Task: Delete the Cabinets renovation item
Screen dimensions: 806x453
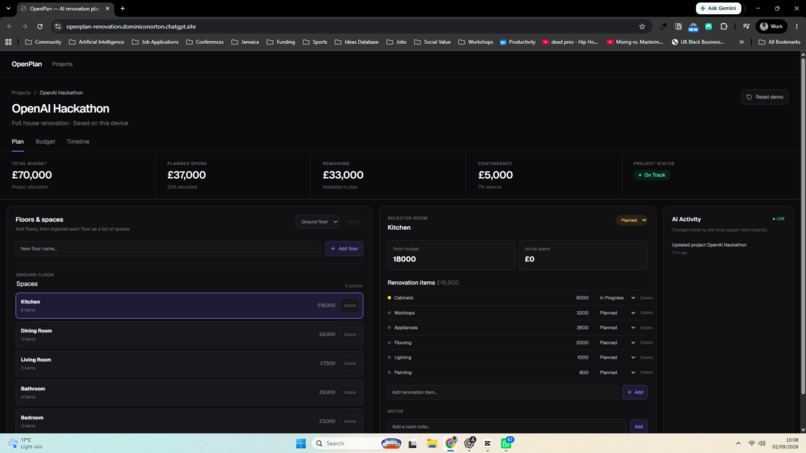Action: click(x=646, y=298)
